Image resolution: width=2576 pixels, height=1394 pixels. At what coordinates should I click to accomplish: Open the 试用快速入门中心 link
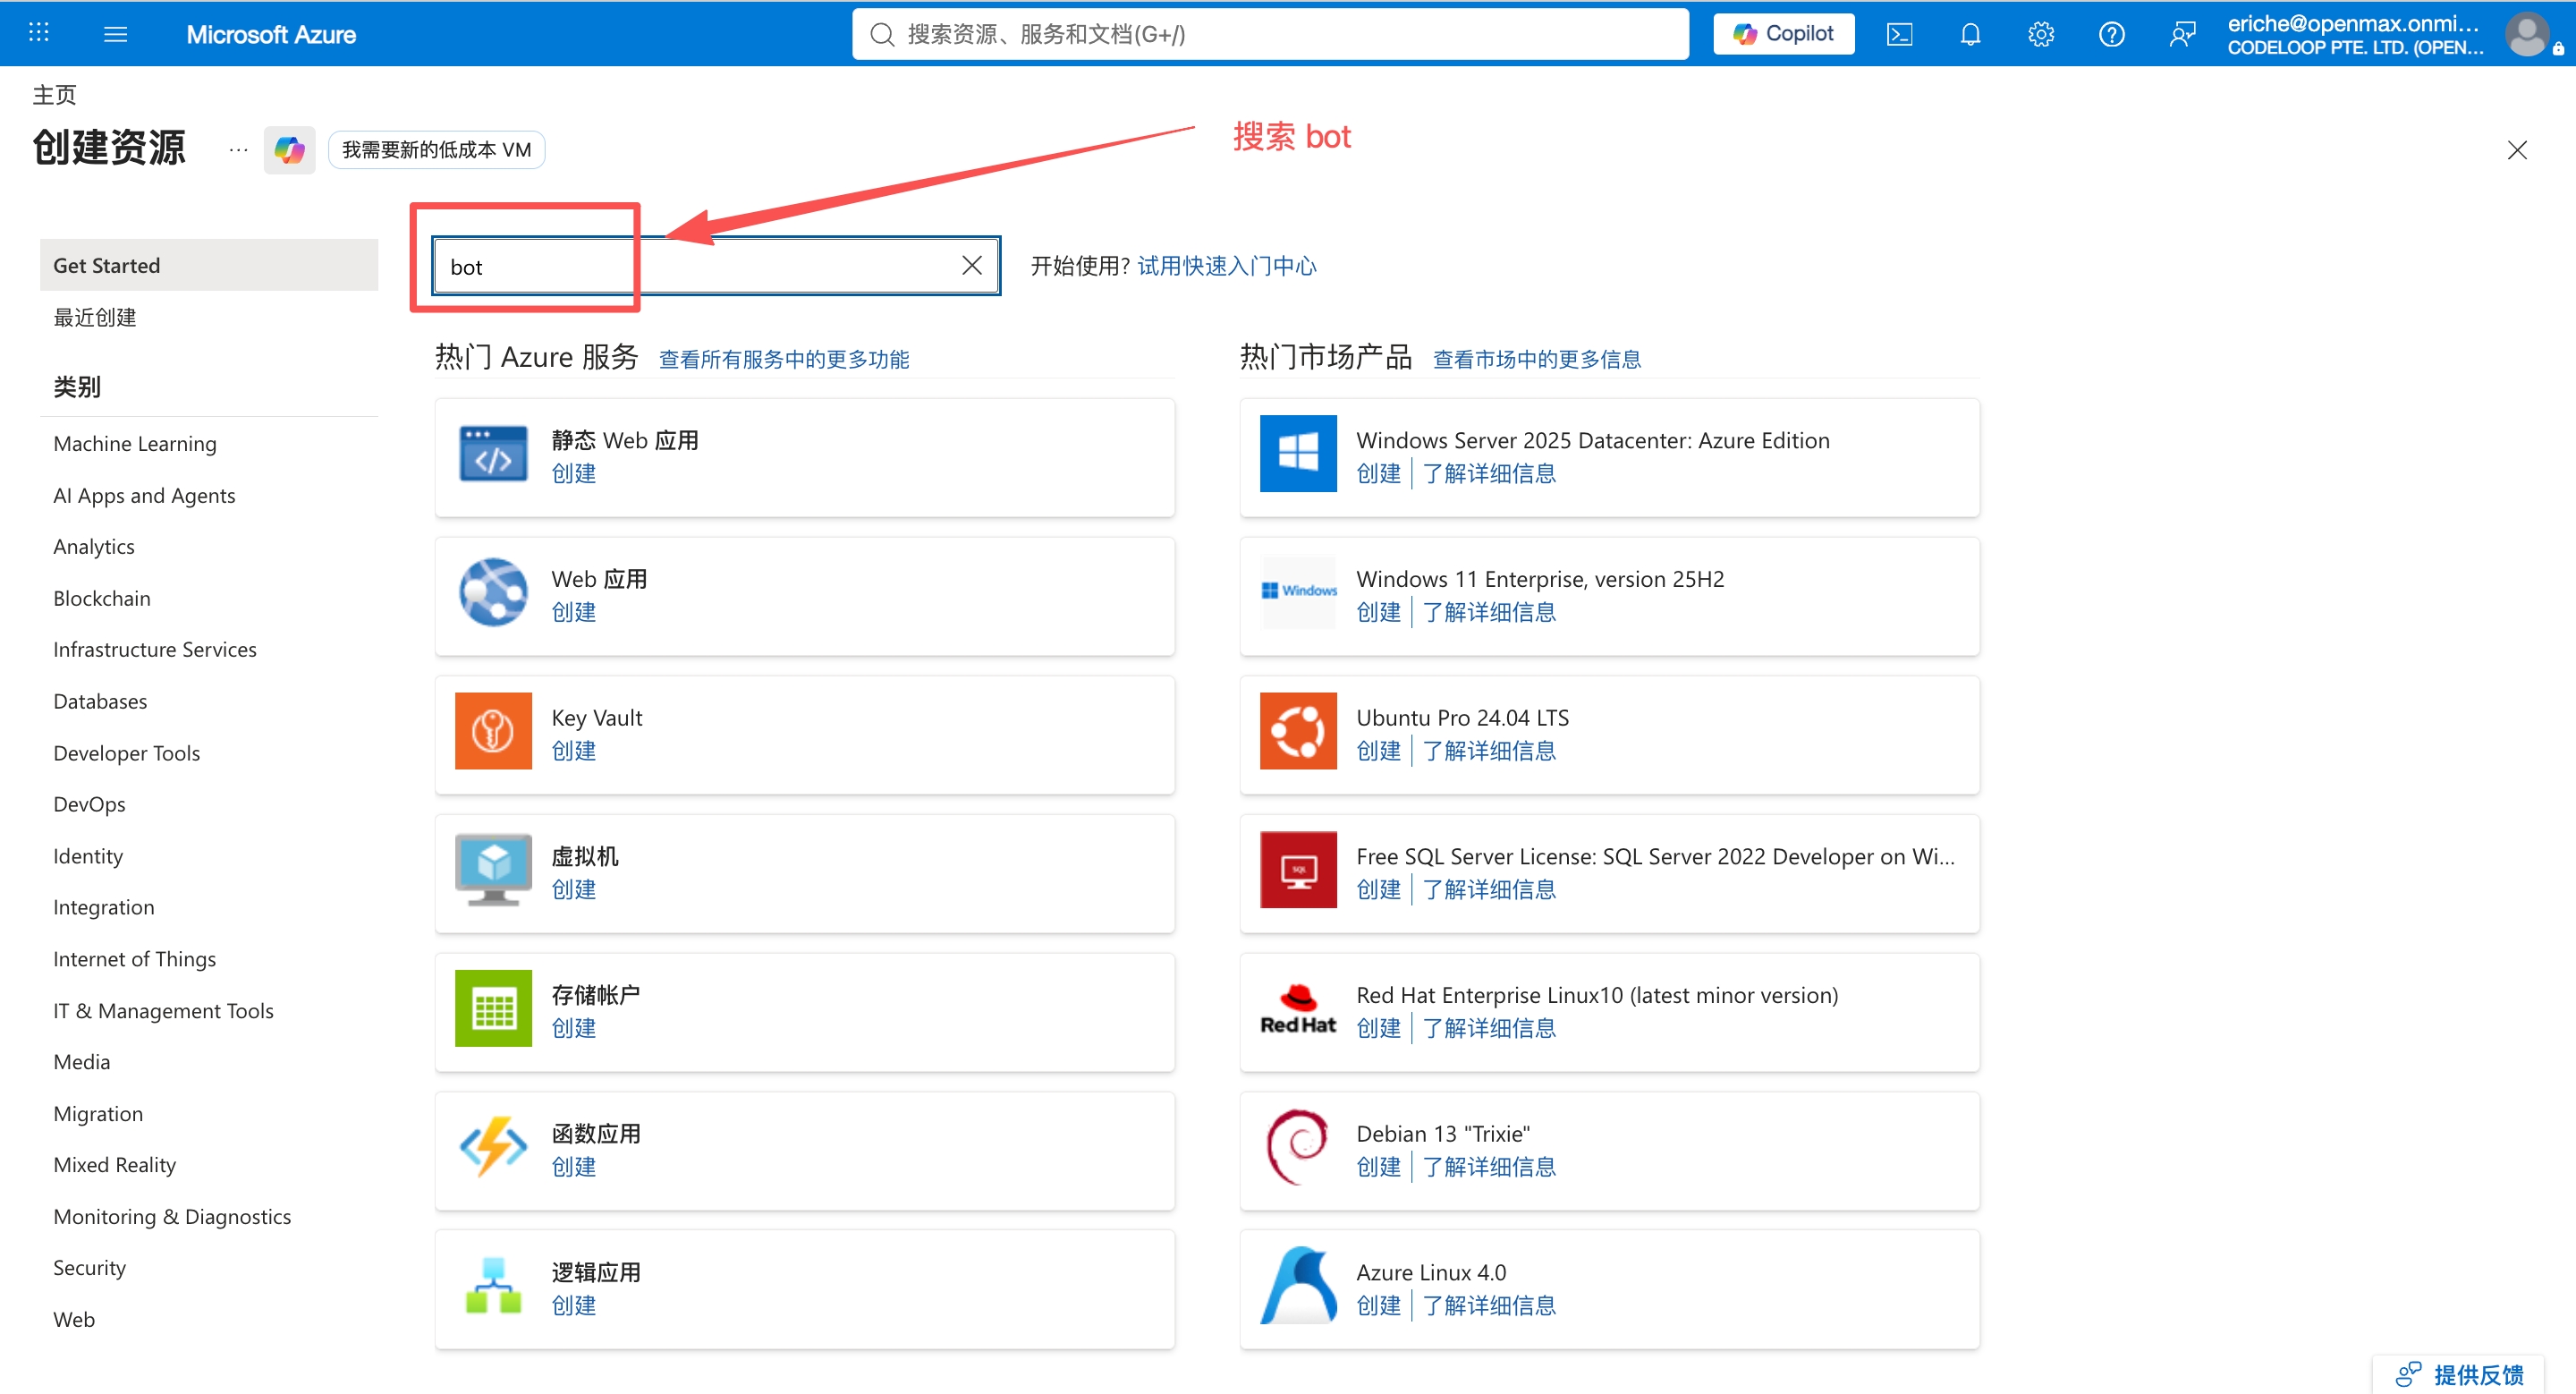(1227, 266)
